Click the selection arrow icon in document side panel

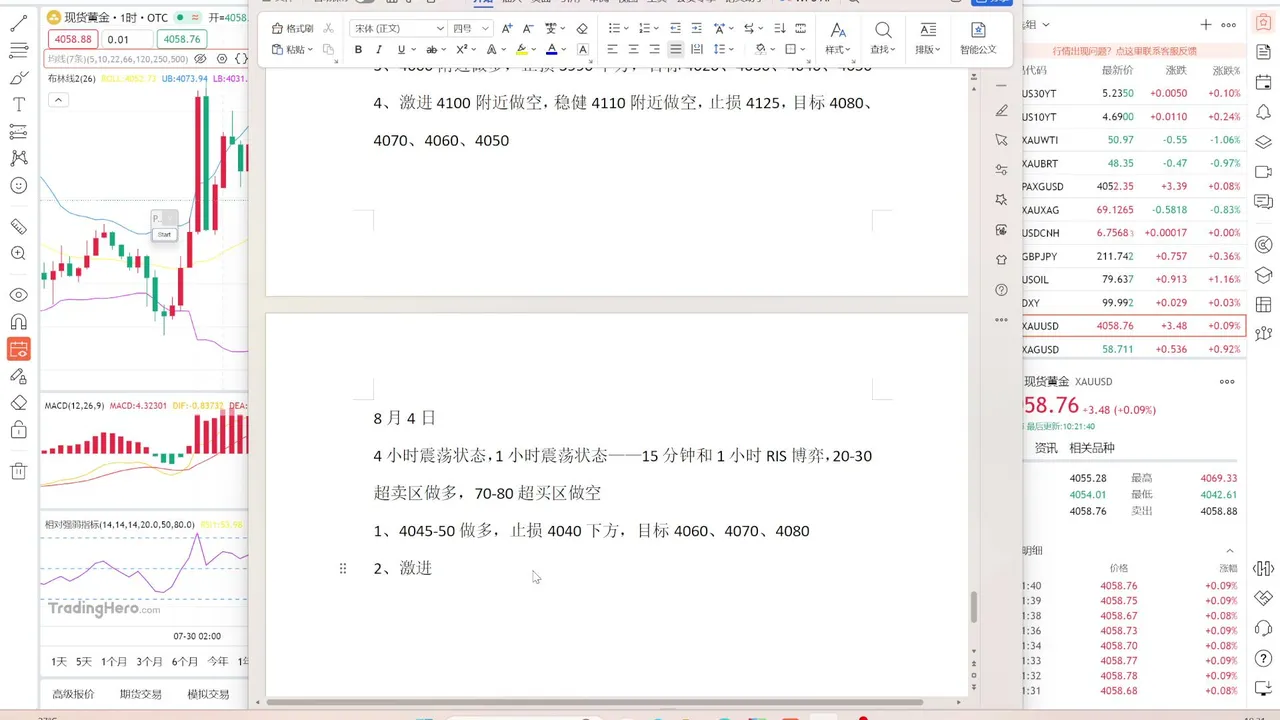(1002, 141)
